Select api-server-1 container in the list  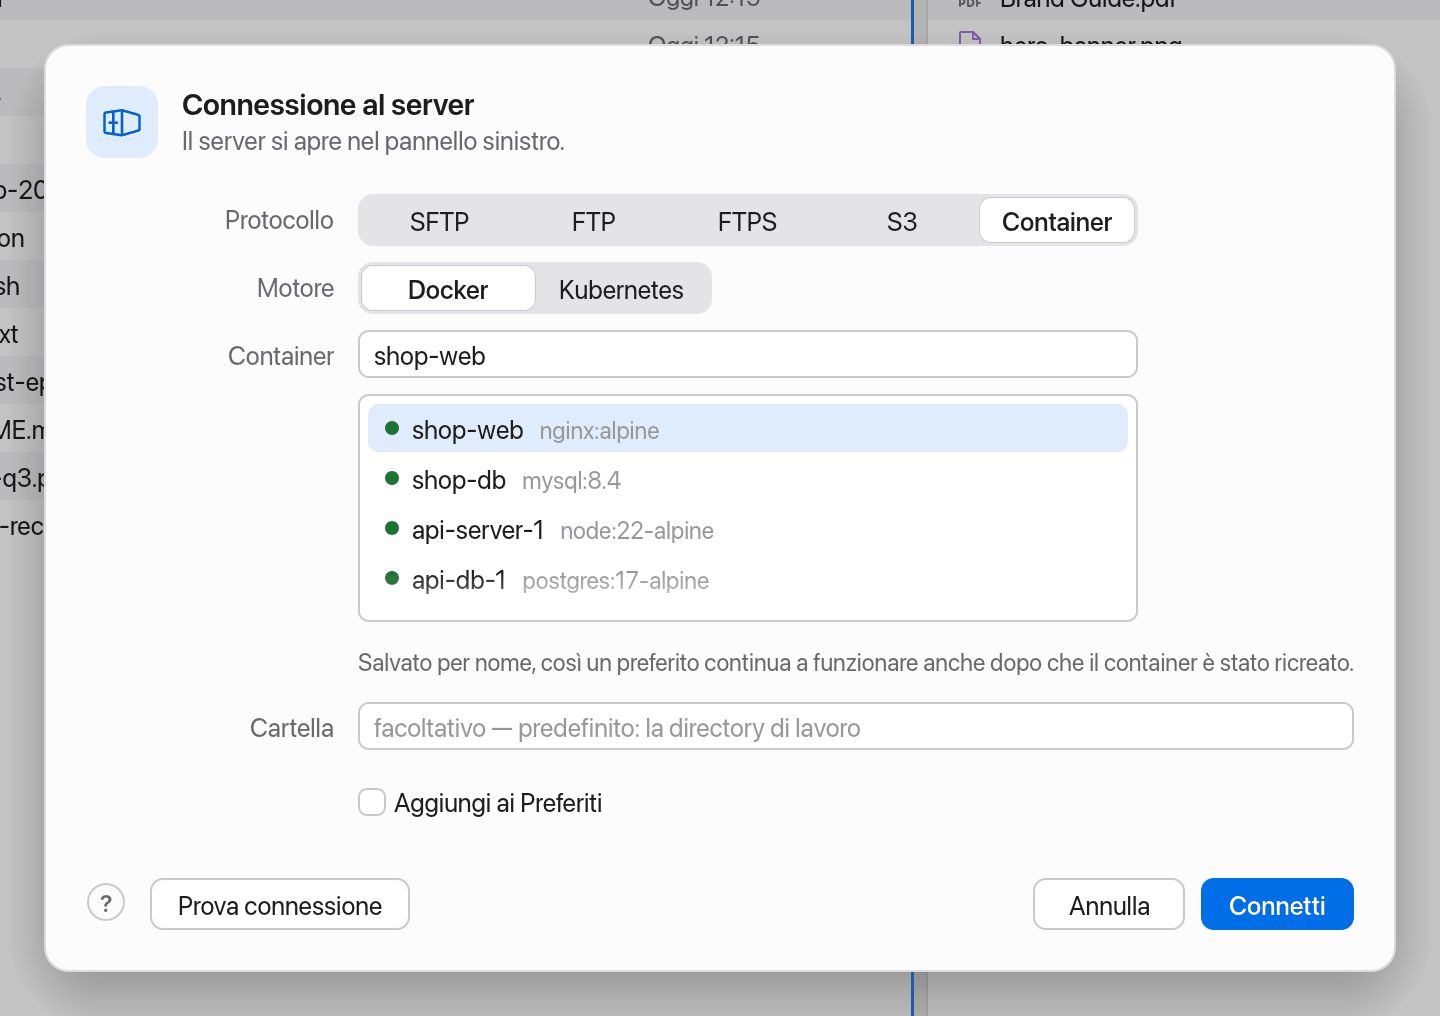pyautogui.click(x=748, y=530)
